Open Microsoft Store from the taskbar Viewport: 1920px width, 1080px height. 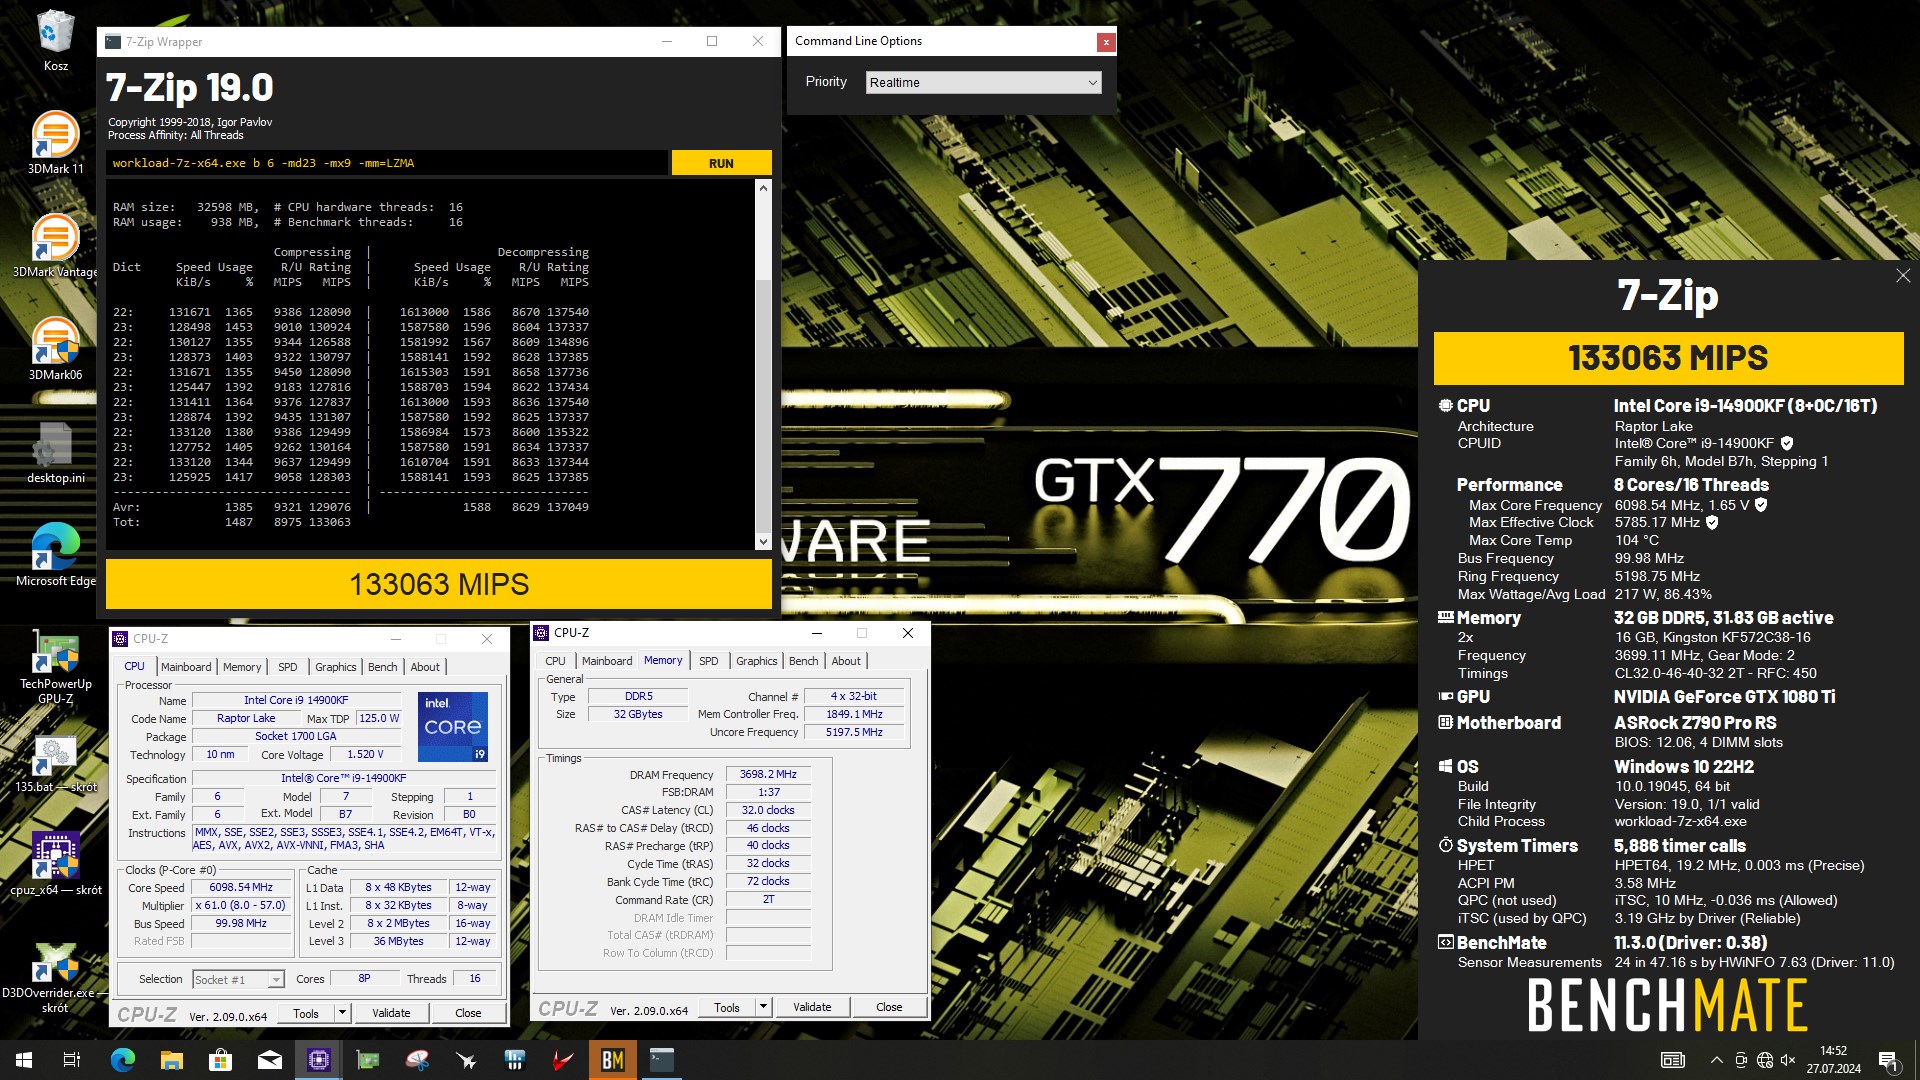point(220,1060)
